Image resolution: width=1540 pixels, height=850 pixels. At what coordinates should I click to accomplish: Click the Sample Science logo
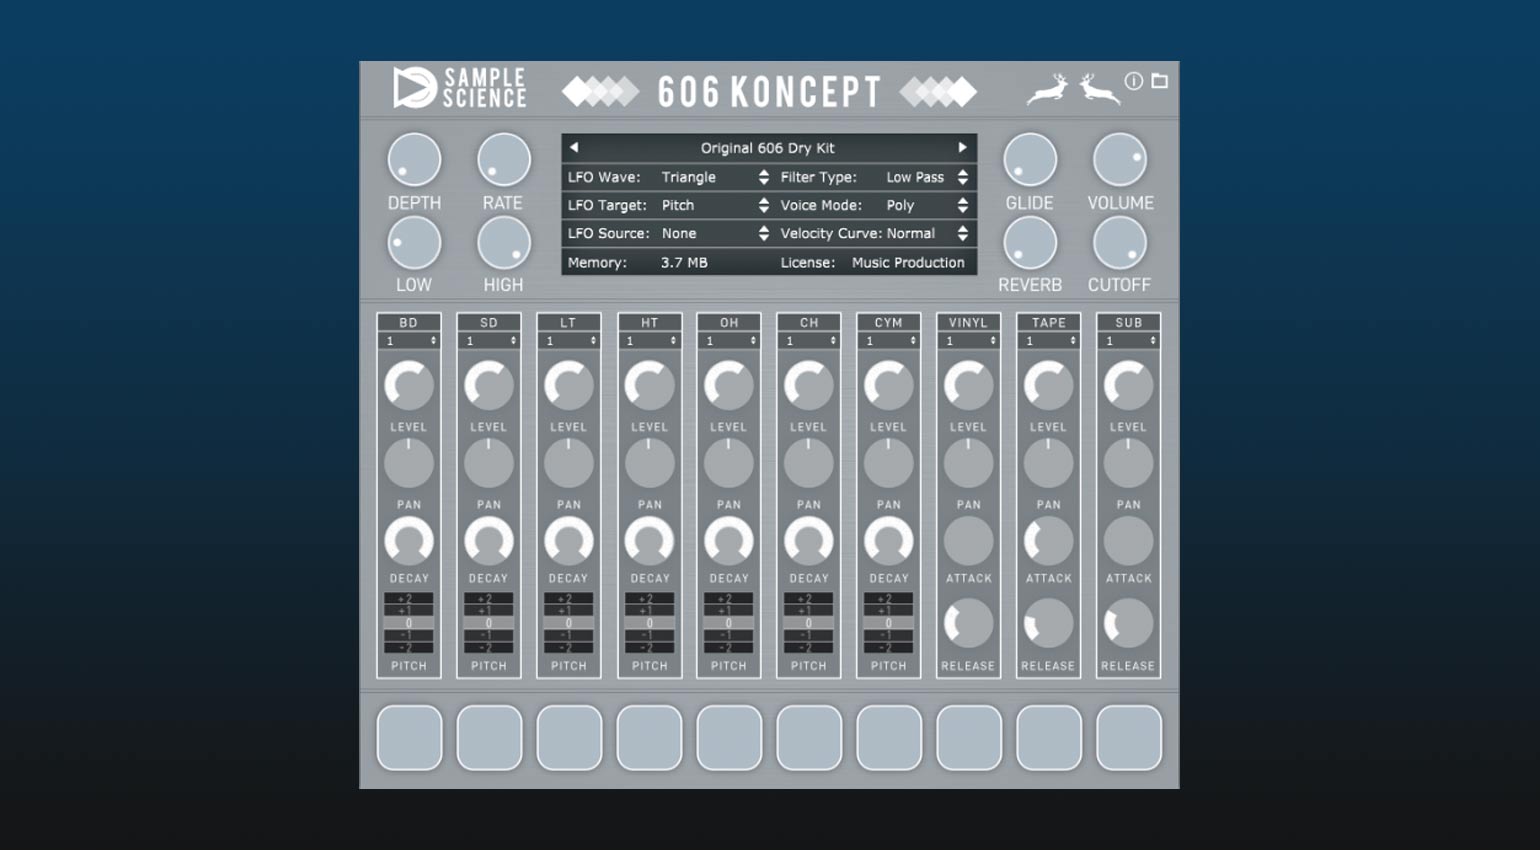(x=459, y=88)
